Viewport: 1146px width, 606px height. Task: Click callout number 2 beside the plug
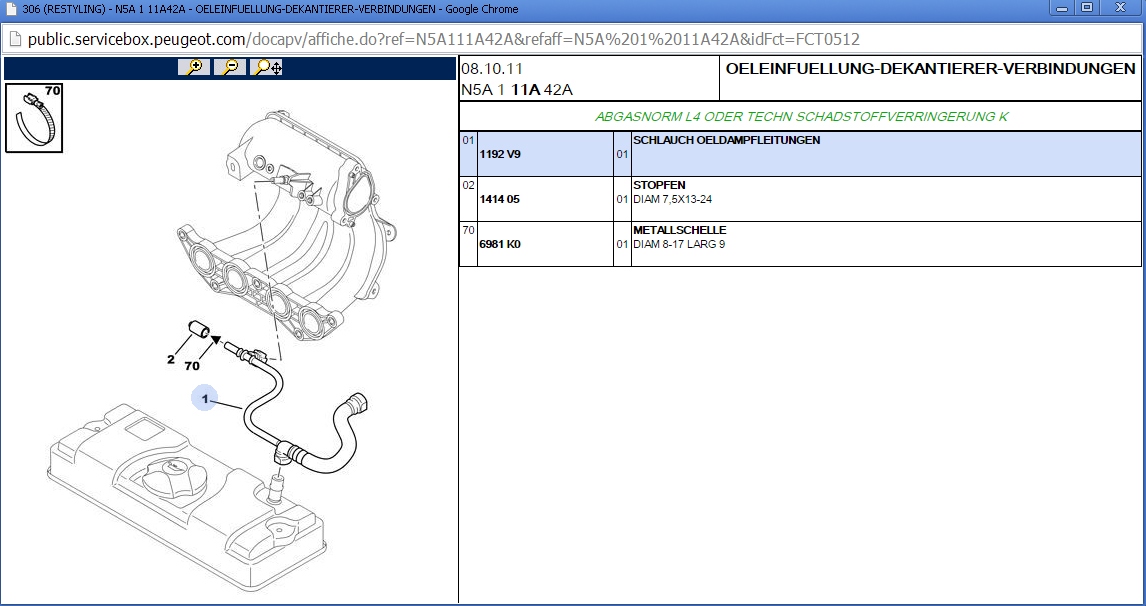[x=170, y=359]
